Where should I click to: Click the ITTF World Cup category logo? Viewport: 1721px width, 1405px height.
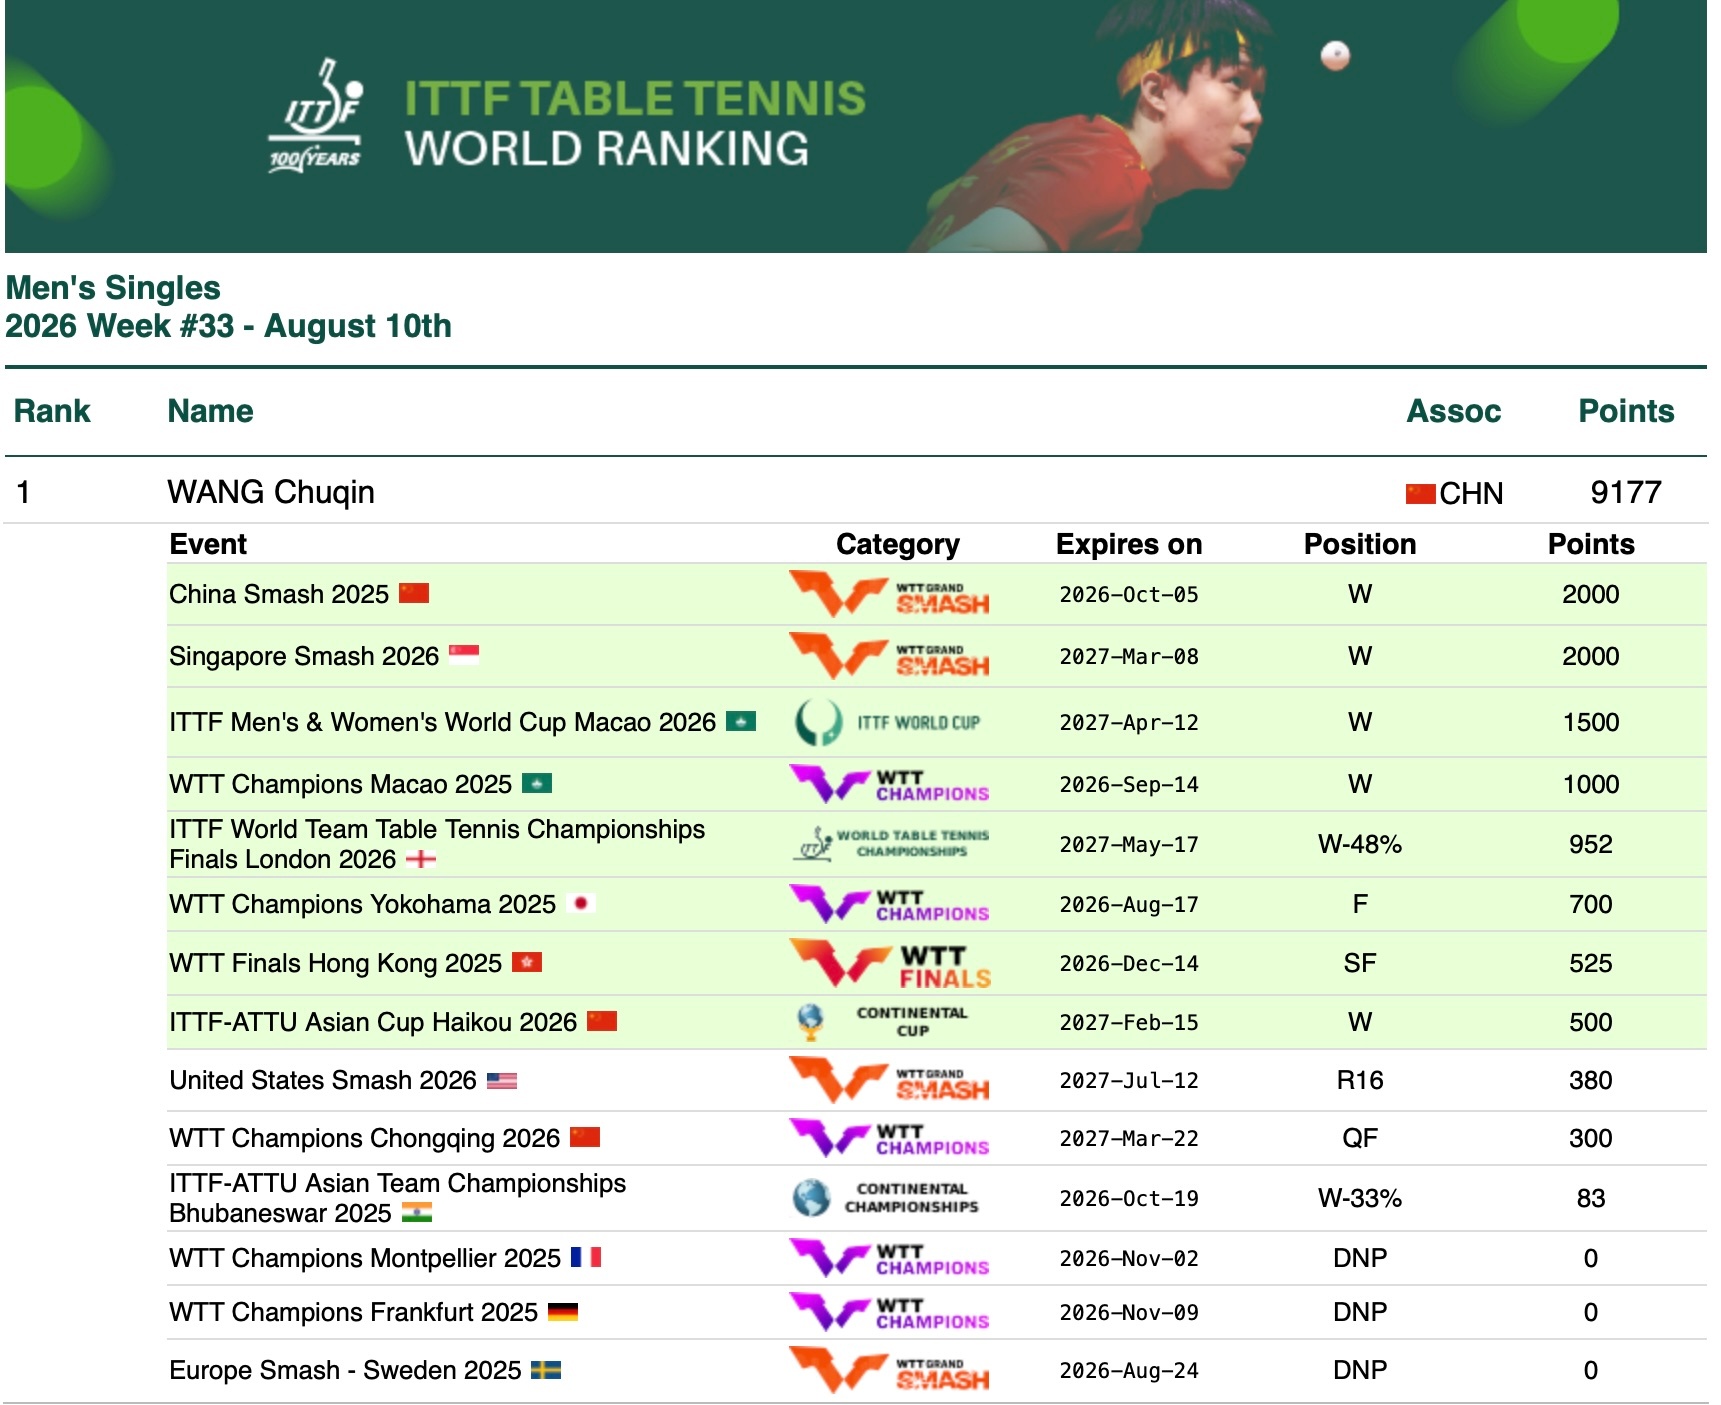coord(888,722)
